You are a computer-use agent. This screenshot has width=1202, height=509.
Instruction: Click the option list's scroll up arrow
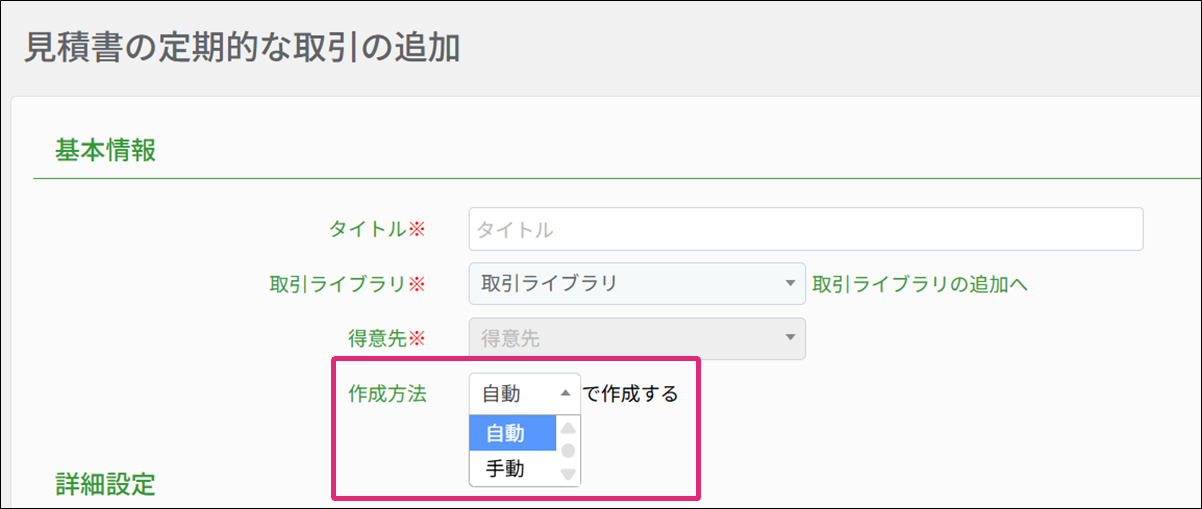tap(567, 428)
